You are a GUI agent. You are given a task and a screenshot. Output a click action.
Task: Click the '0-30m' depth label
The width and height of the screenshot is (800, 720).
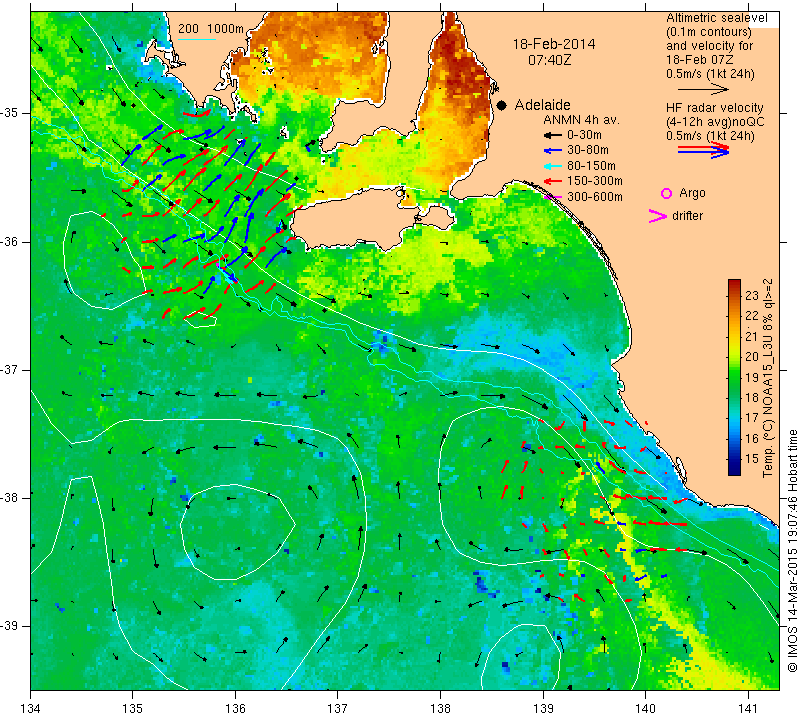click(x=584, y=135)
